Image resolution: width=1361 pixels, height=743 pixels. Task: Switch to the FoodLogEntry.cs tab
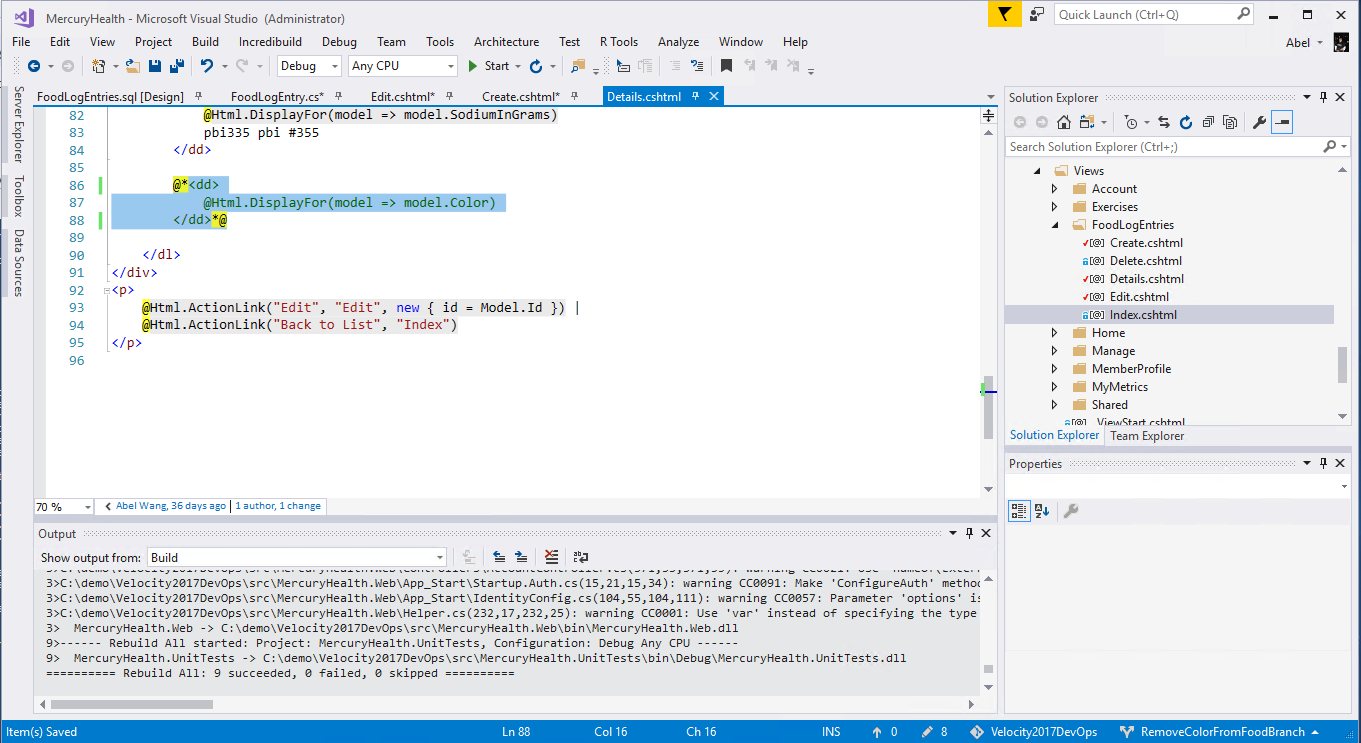[x=277, y=97]
